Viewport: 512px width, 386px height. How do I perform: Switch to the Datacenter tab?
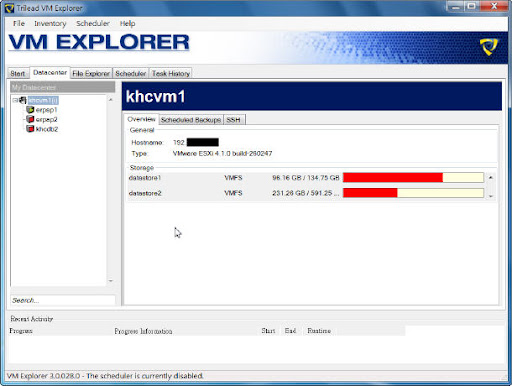click(x=50, y=72)
